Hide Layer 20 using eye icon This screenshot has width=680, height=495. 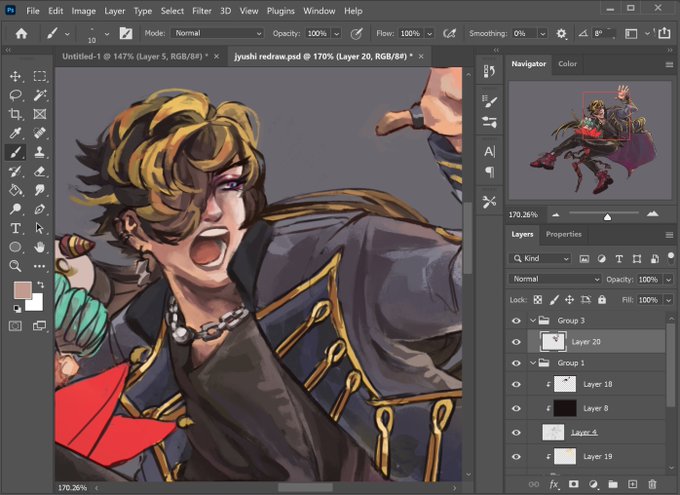click(516, 342)
